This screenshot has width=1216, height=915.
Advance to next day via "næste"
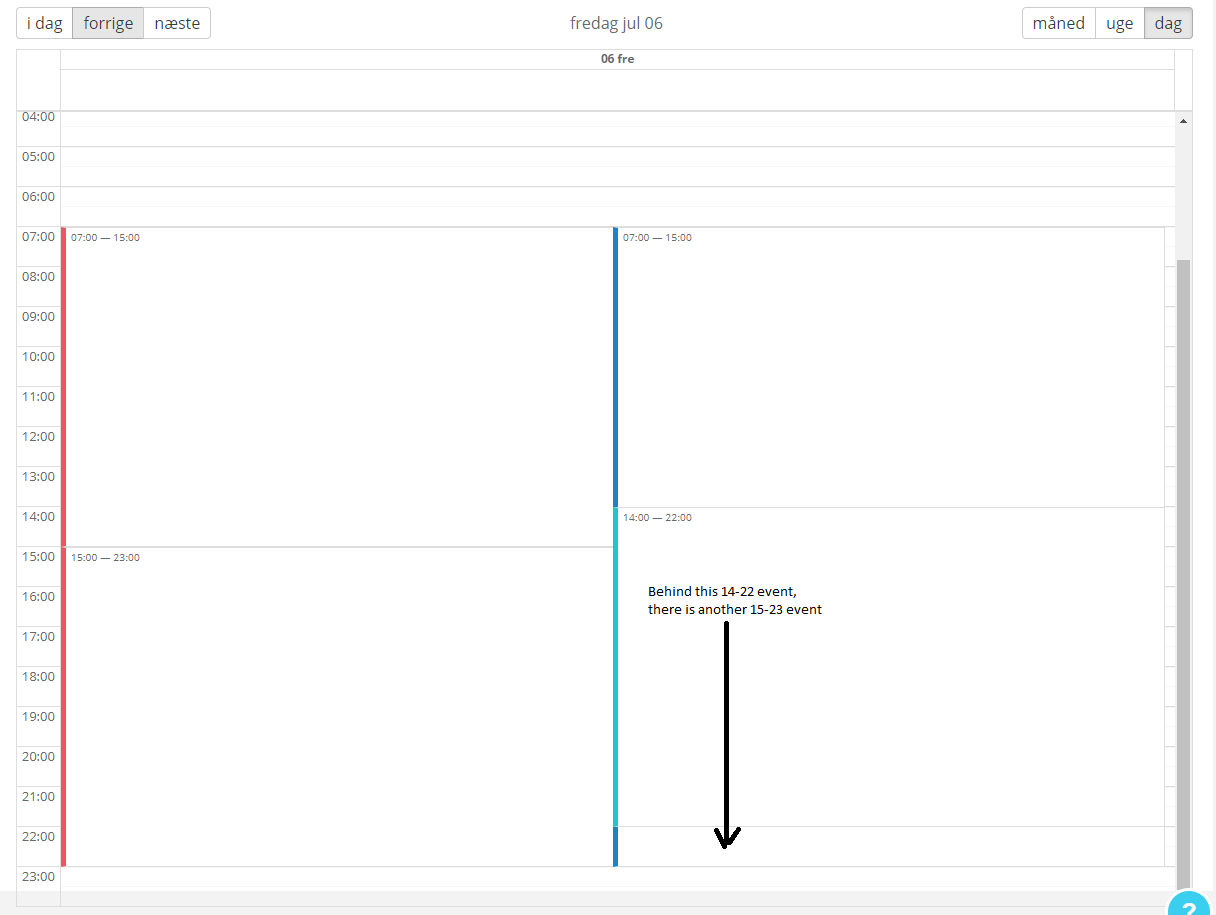point(176,22)
